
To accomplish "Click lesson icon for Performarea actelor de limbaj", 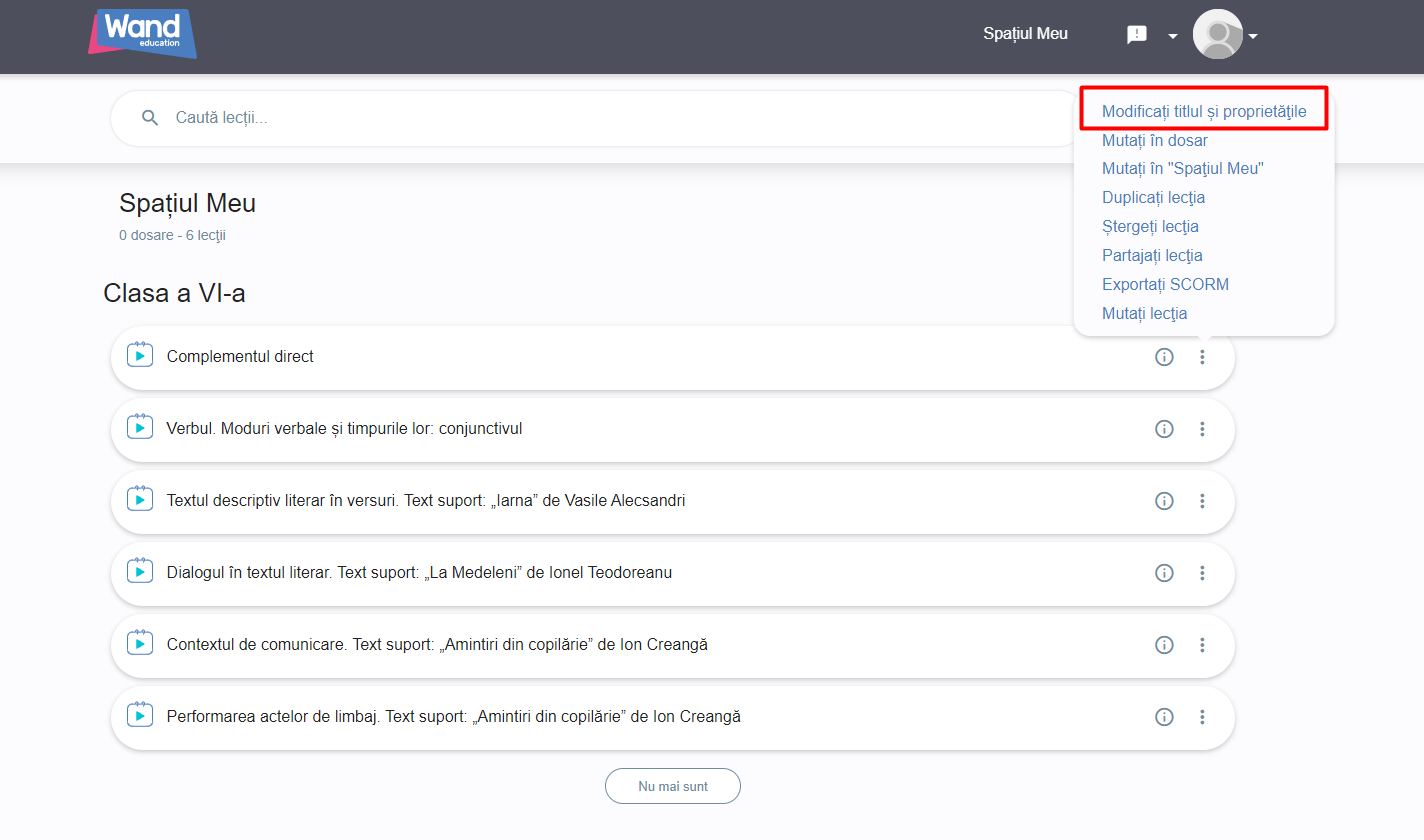I will pos(140,716).
